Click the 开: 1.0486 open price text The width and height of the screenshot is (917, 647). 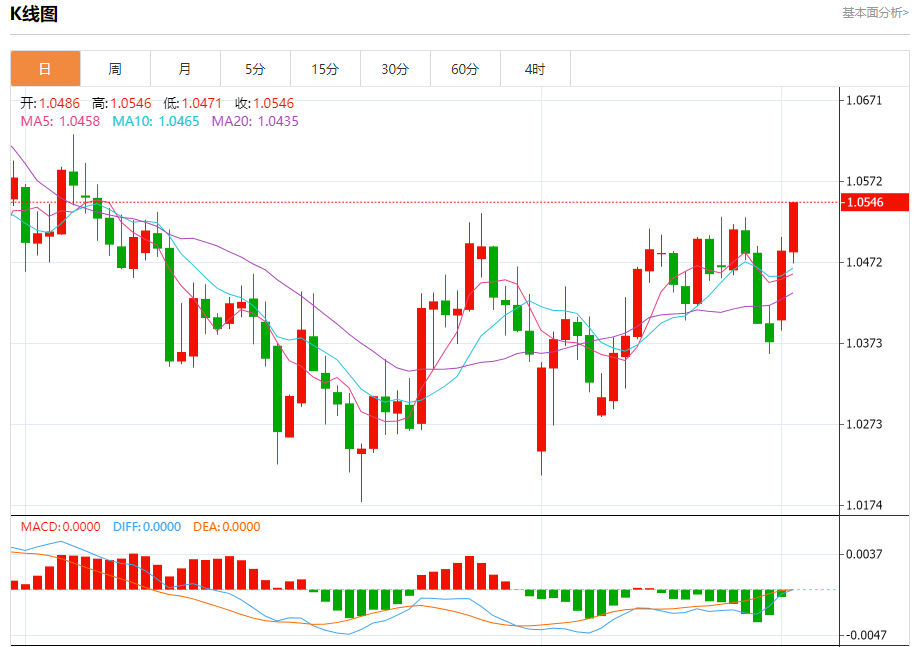50,104
